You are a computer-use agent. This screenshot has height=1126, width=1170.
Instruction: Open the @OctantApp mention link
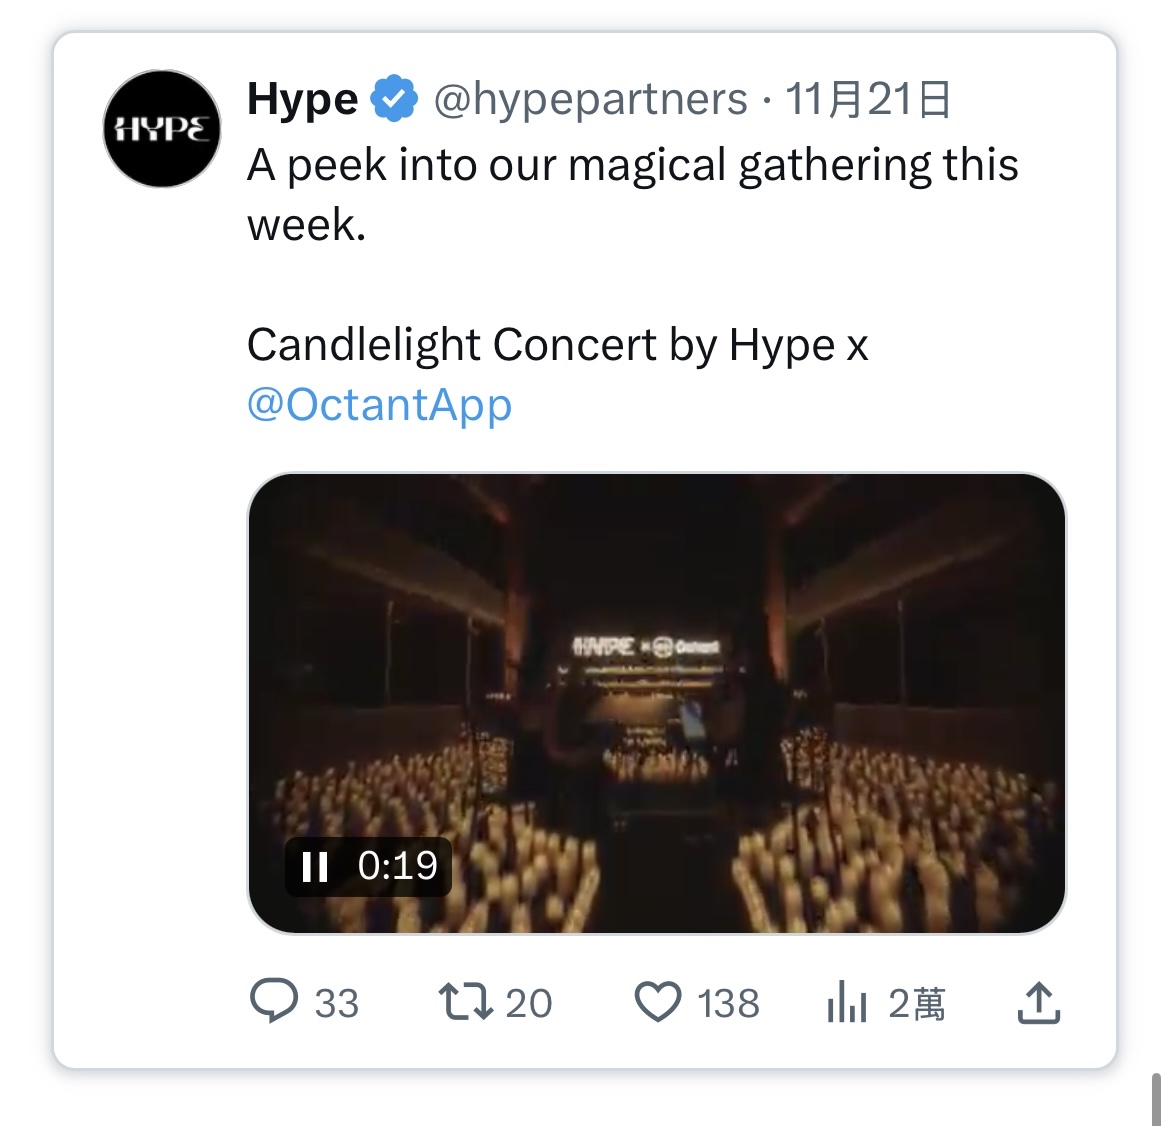pos(379,404)
